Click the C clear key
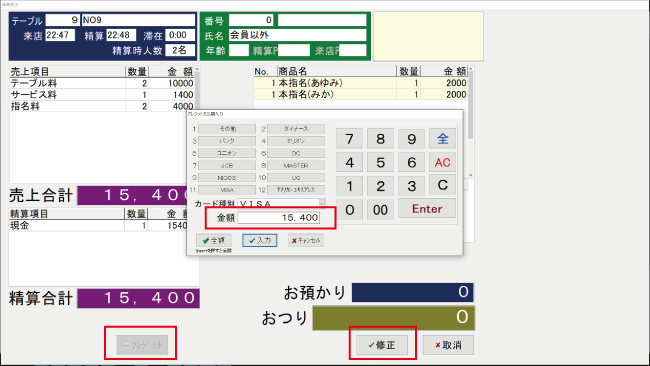Viewport: 650px width, 366px height. tap(442, 185)
